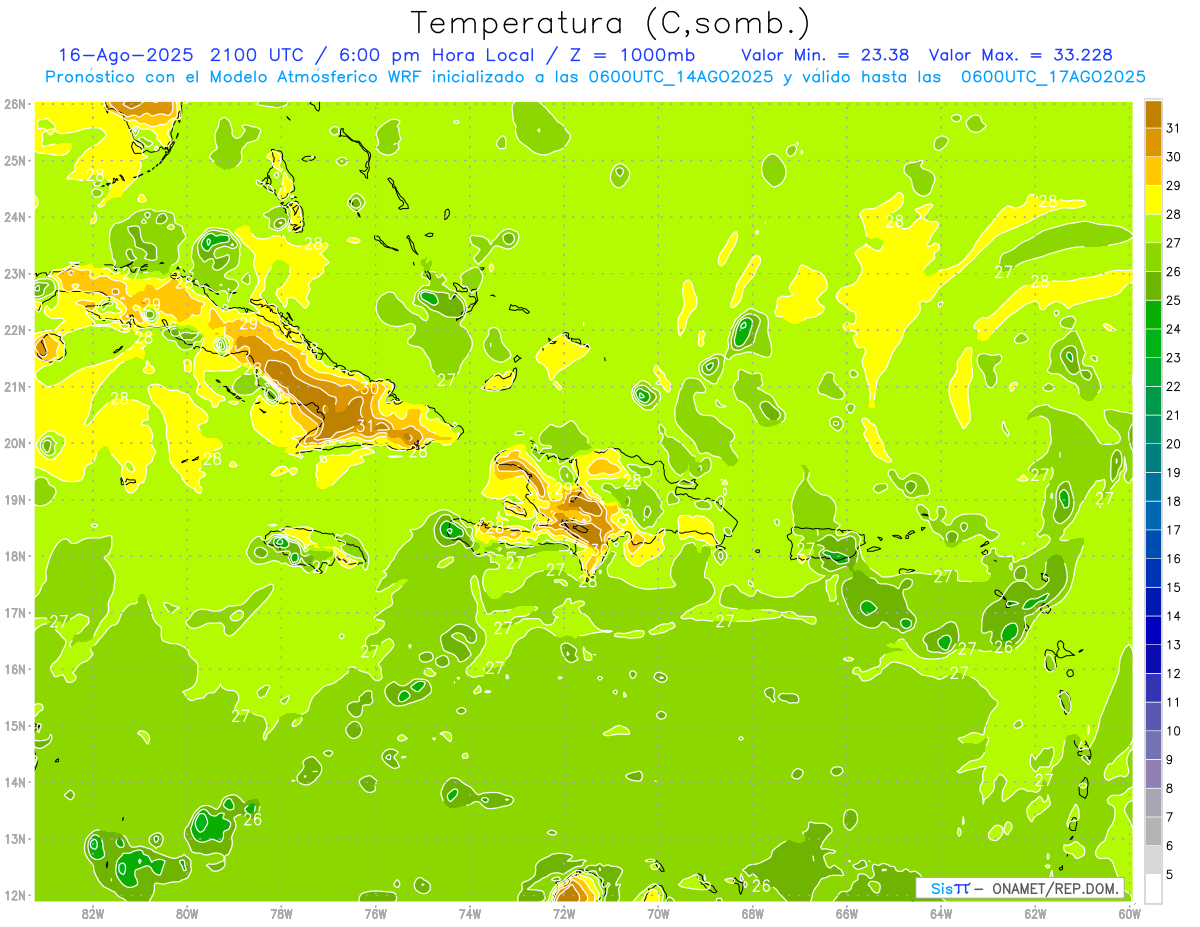Click the "78W" longitude axis label

click(281, 914)
